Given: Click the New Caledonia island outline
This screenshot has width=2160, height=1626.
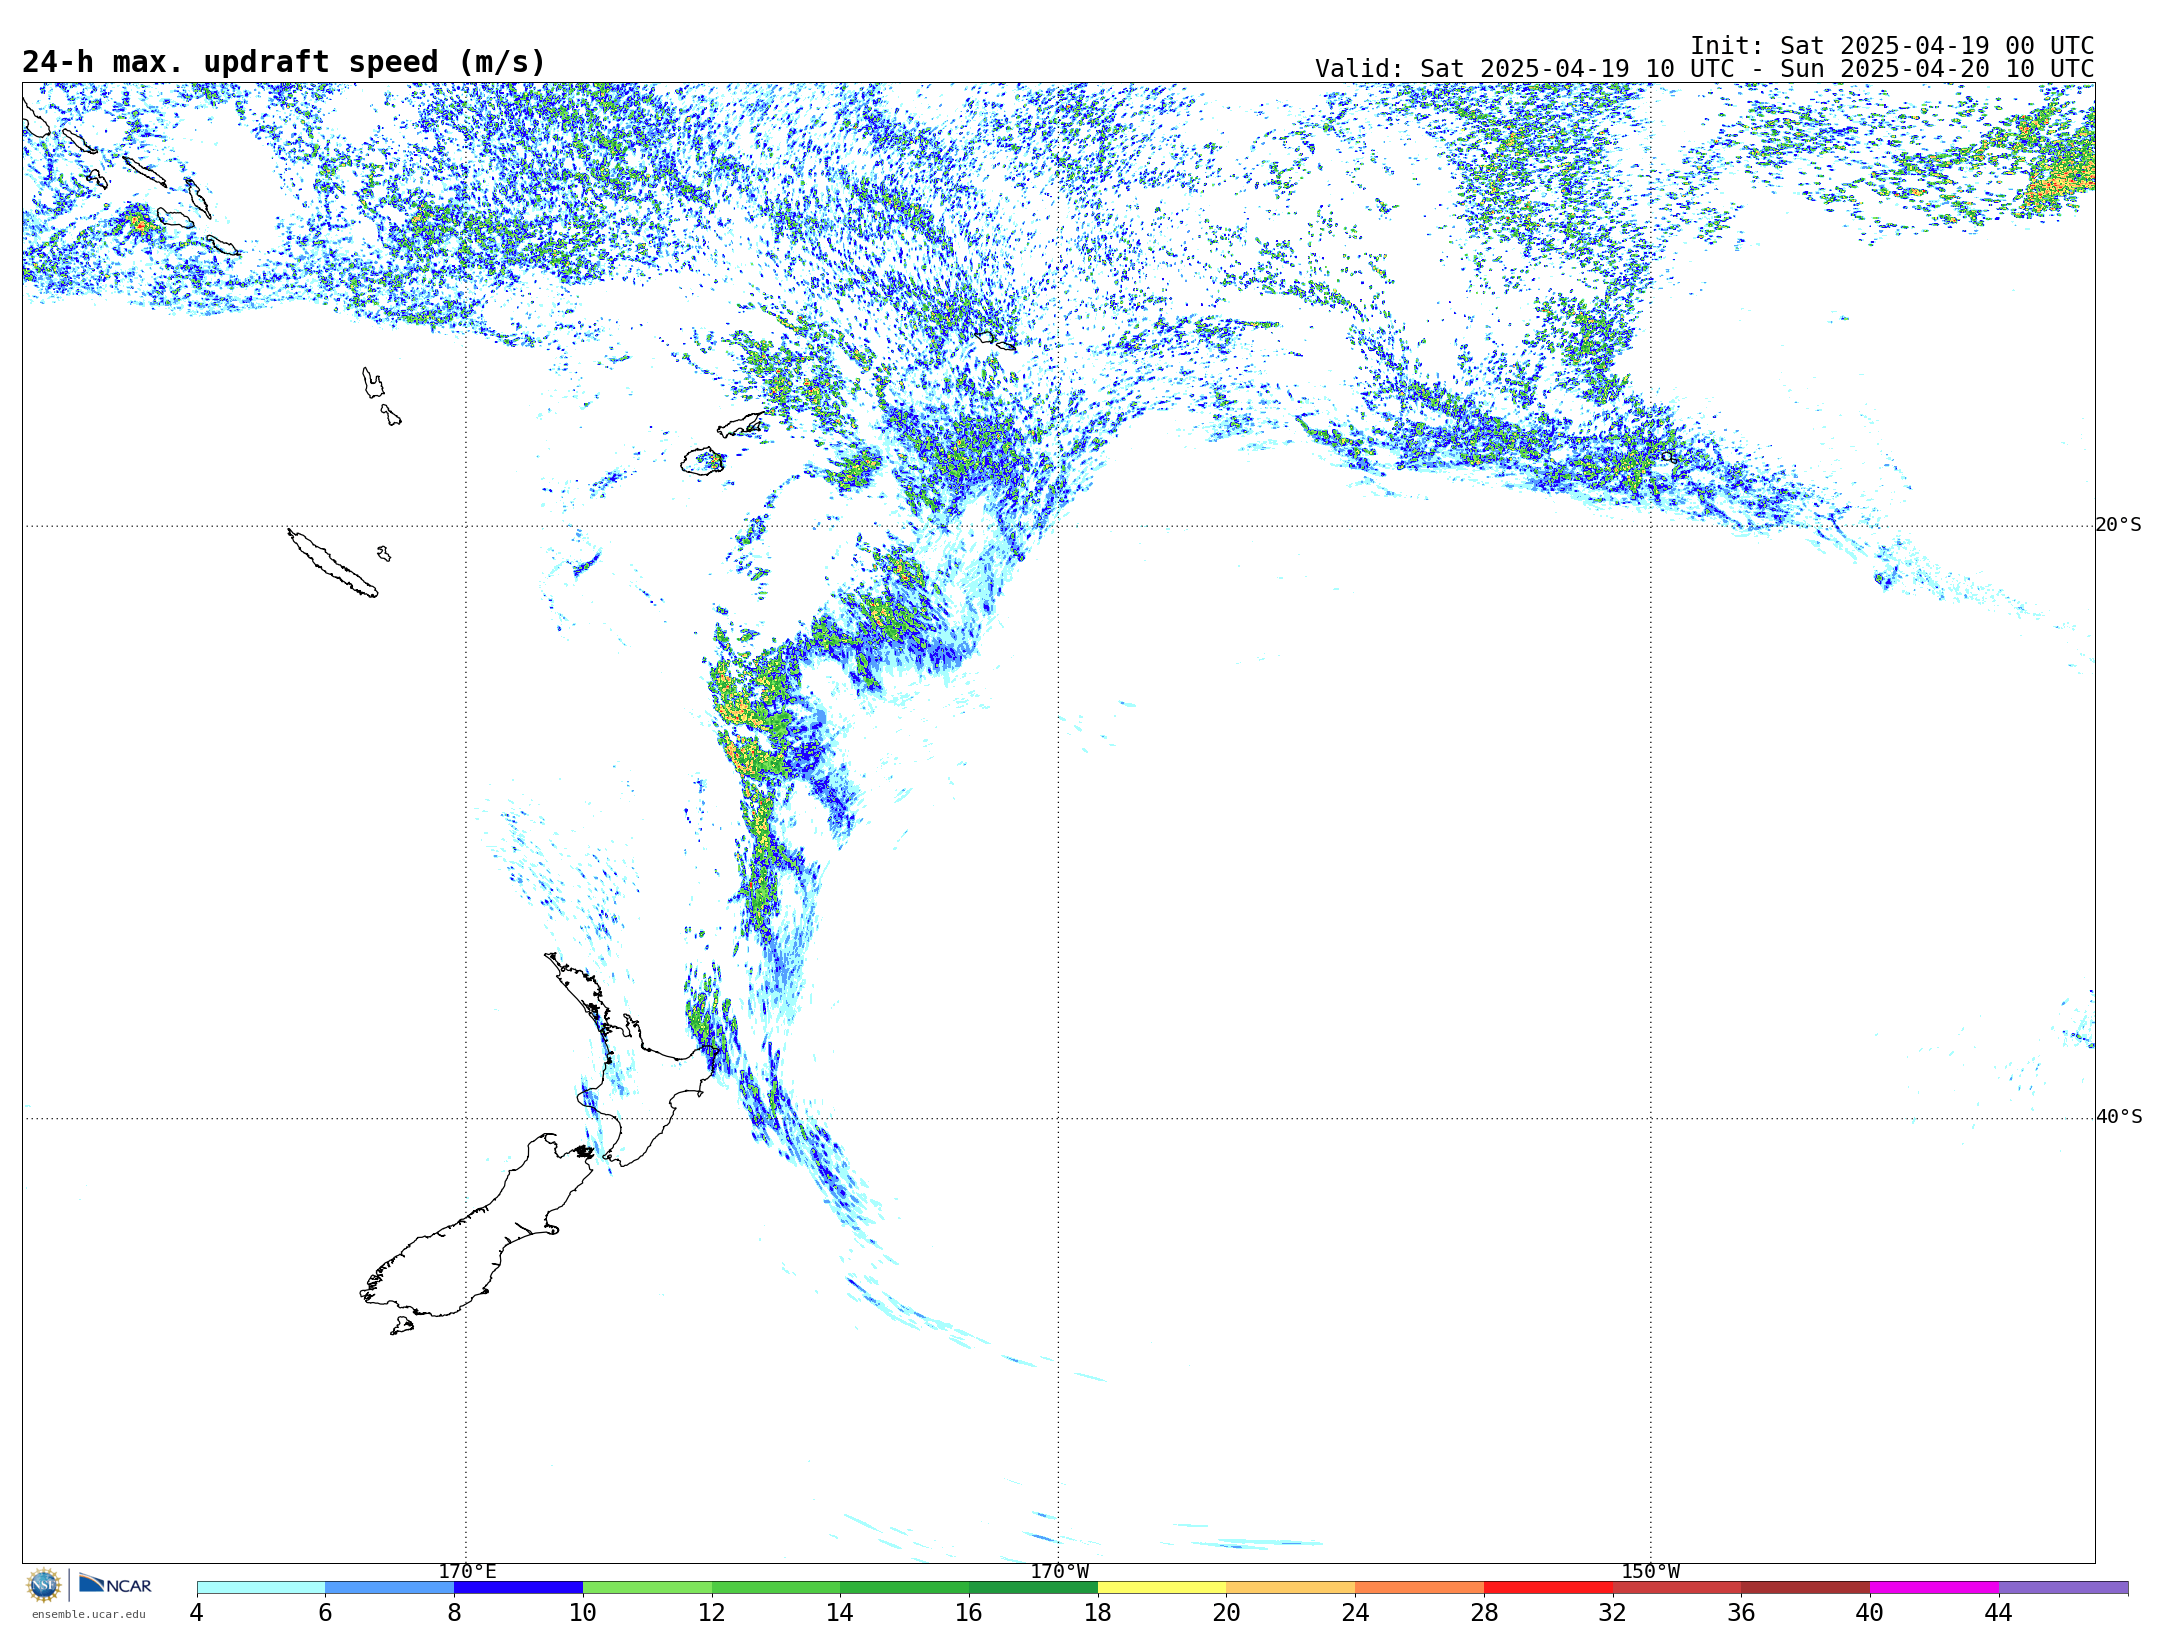Looking at the screenshot, I should pos(333,563).
